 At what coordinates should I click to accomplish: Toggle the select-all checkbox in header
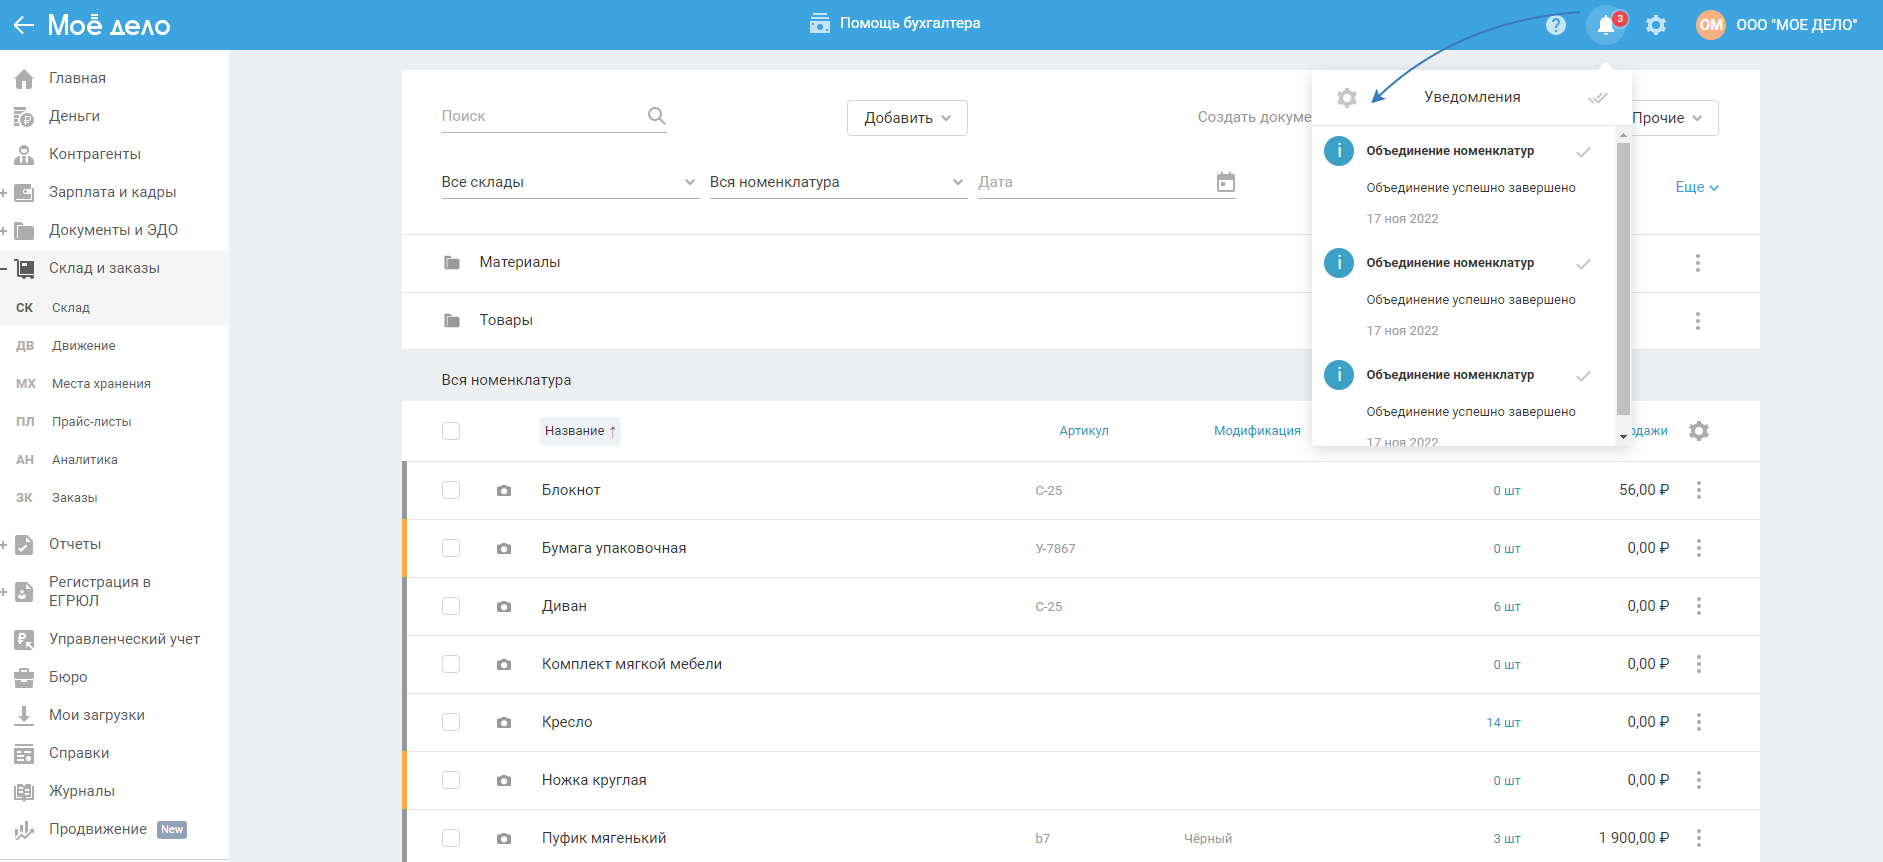451,431
